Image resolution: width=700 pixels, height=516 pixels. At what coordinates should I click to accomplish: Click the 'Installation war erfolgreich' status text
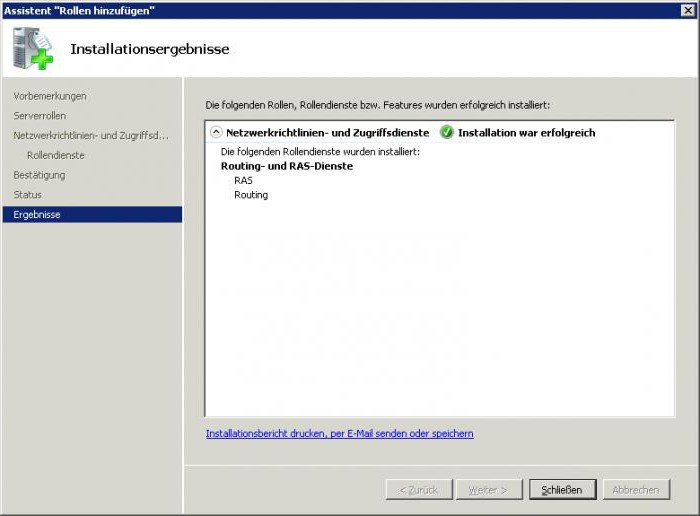pos(526,132)
